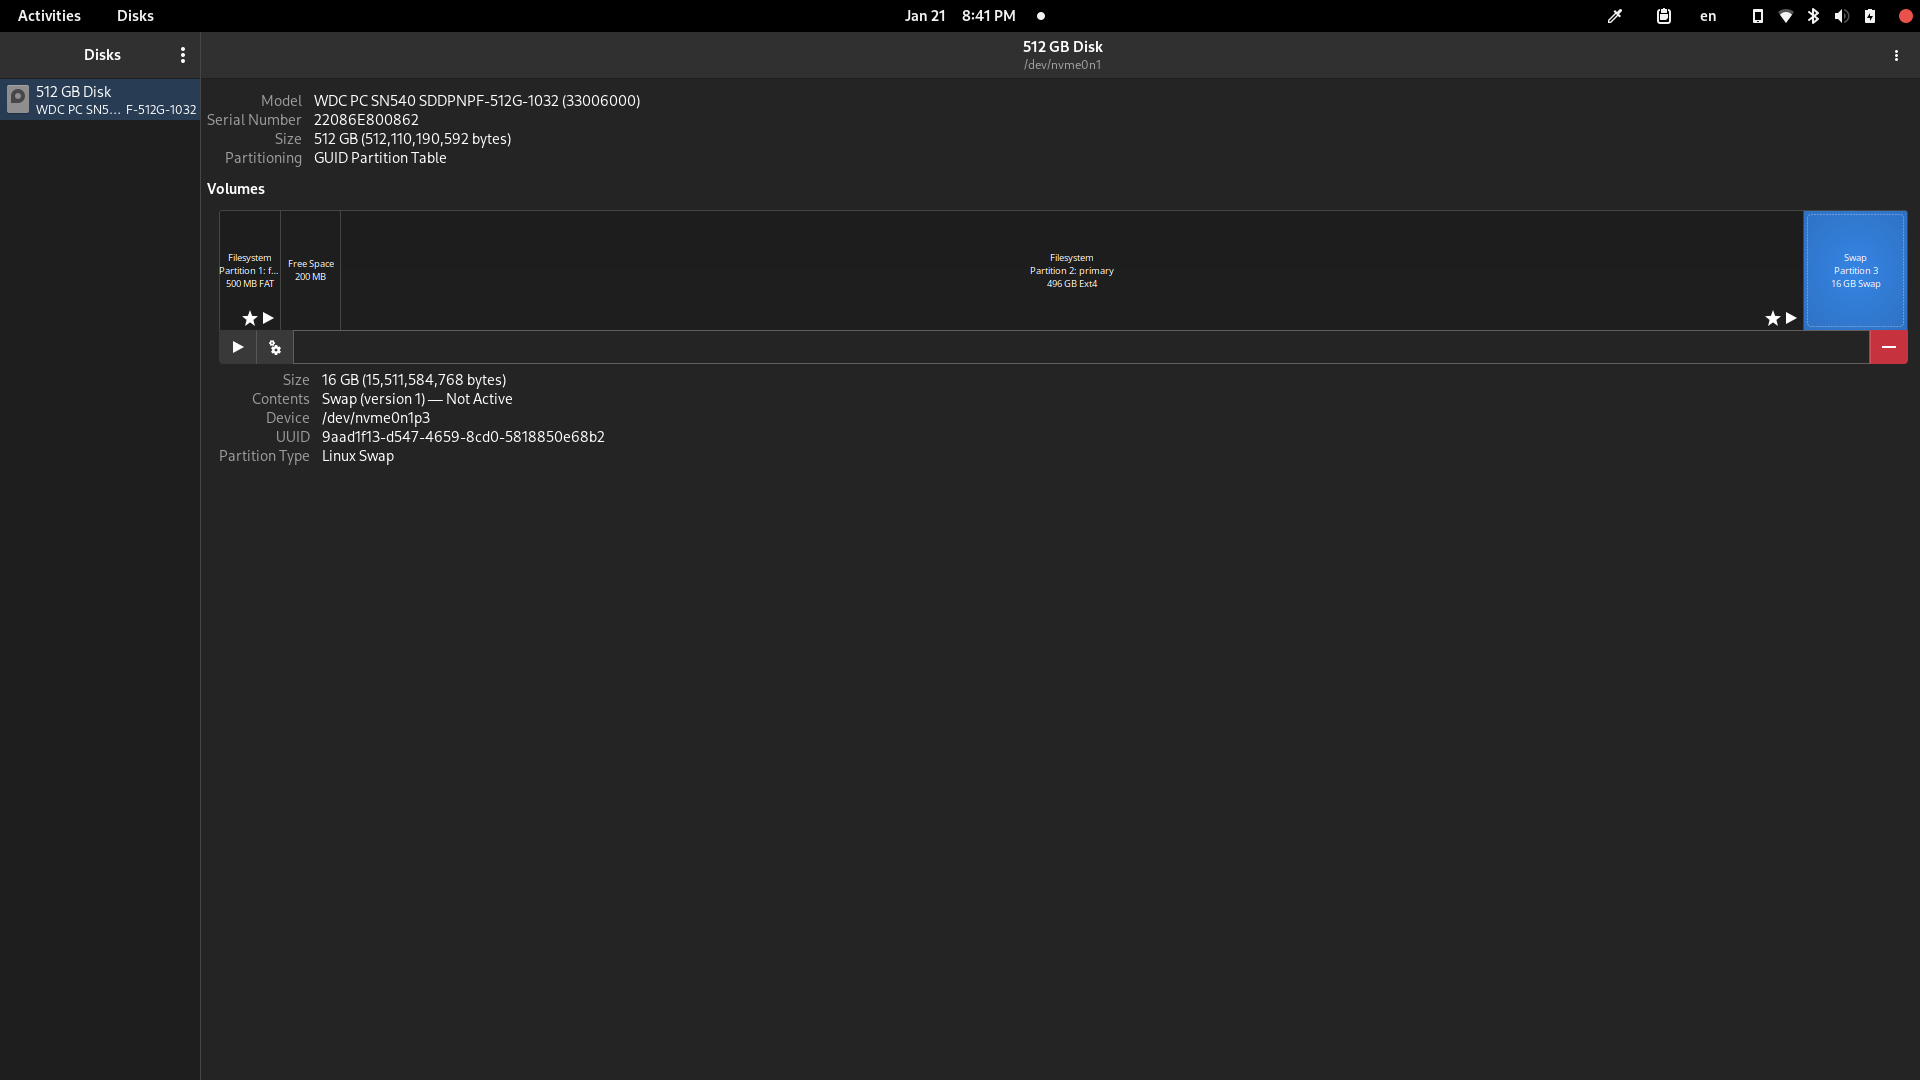This screenshot has width=1920, height=1080.
Task: Open drive options menu in header
Action: click(x=1896, y=56)
